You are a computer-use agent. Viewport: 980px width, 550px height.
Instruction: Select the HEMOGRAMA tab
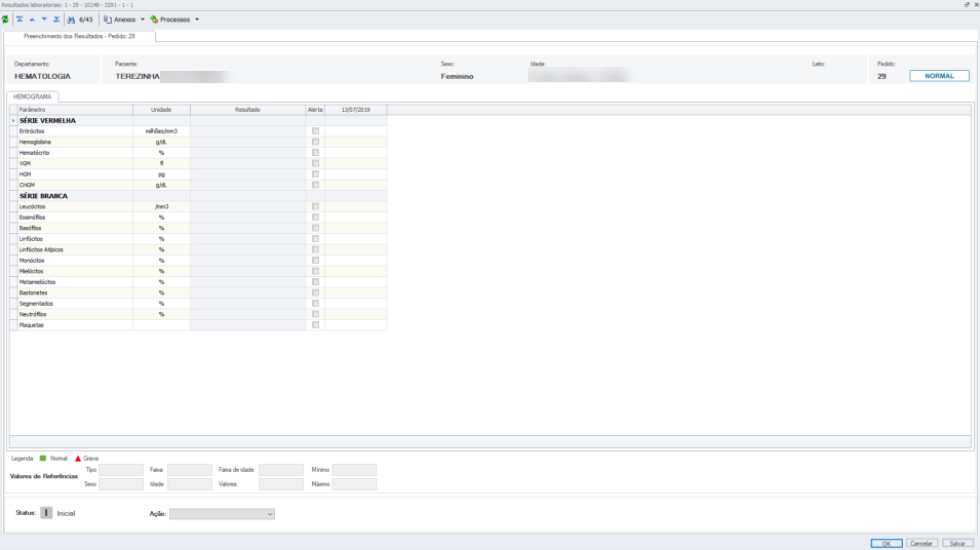(x=32, y=97)
